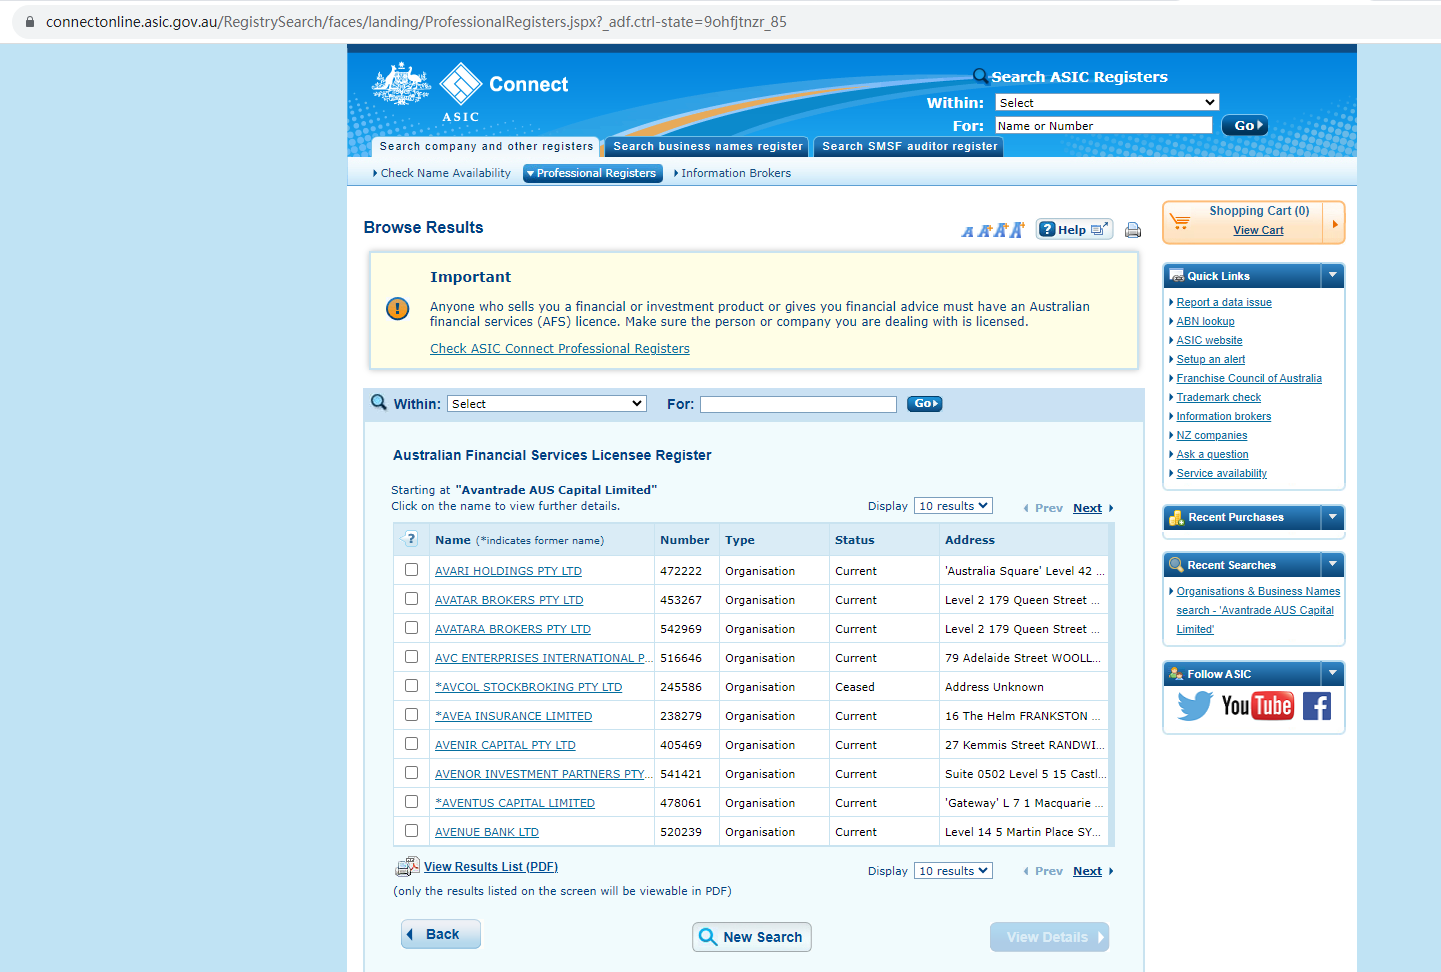Open the Twitter bird icon
1441x972 pixels.
[1194, 706]
